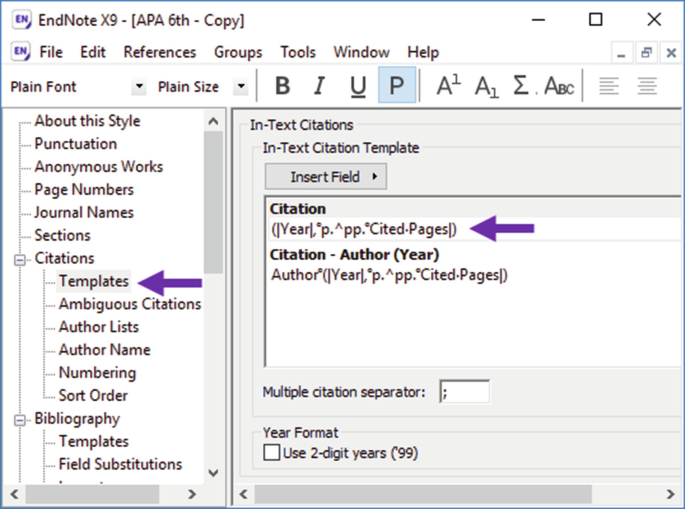The width and height of the screenshot is (685, 509).
Task: Collapse the Bibliography tree node
Action: (x=20, y=419)
